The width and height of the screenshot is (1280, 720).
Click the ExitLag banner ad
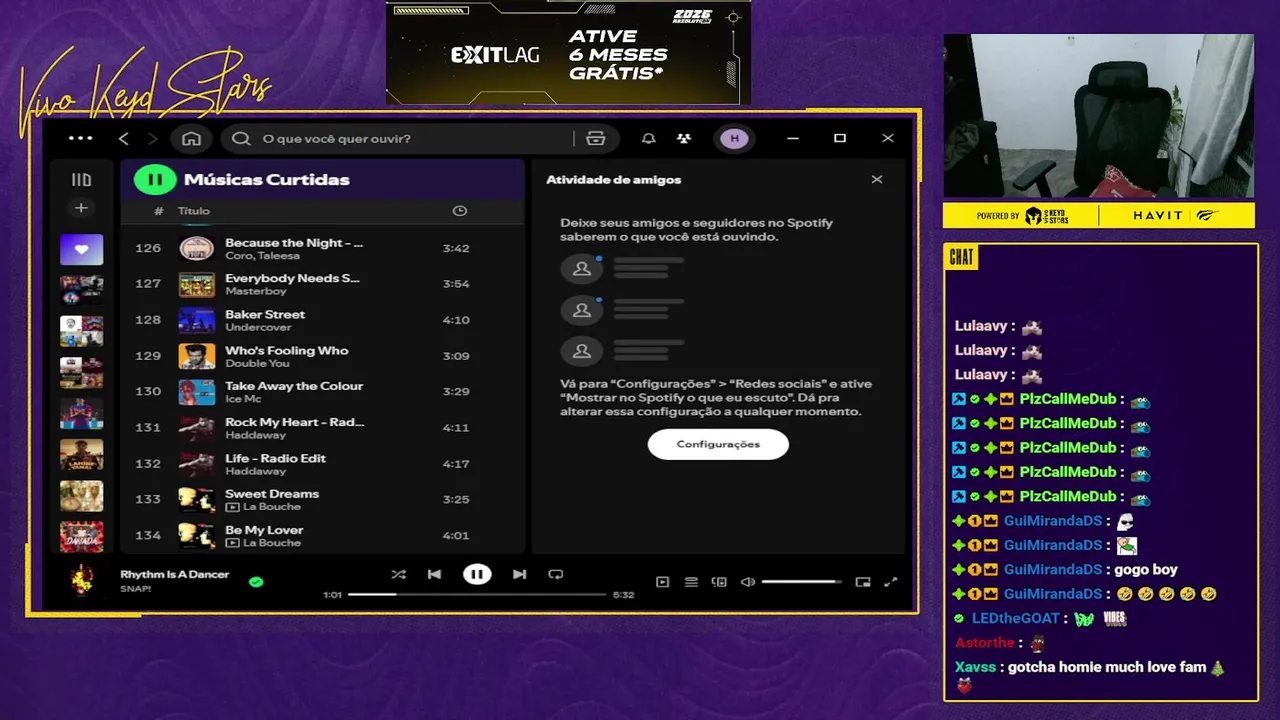point(568,52)
